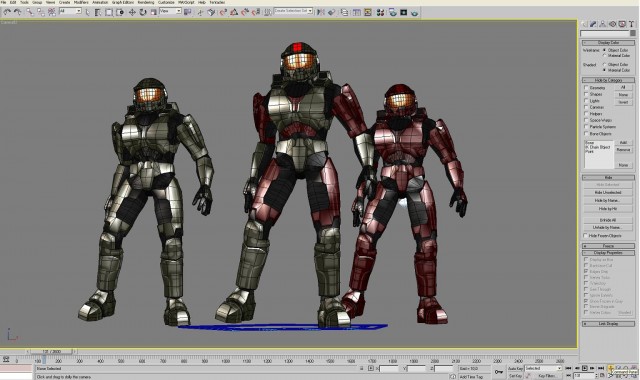Collapse the Hide by Category rollout
Image resolution: width=640 pixels, height=380 pixels.
pyautogui.click(x=608, y=80)
